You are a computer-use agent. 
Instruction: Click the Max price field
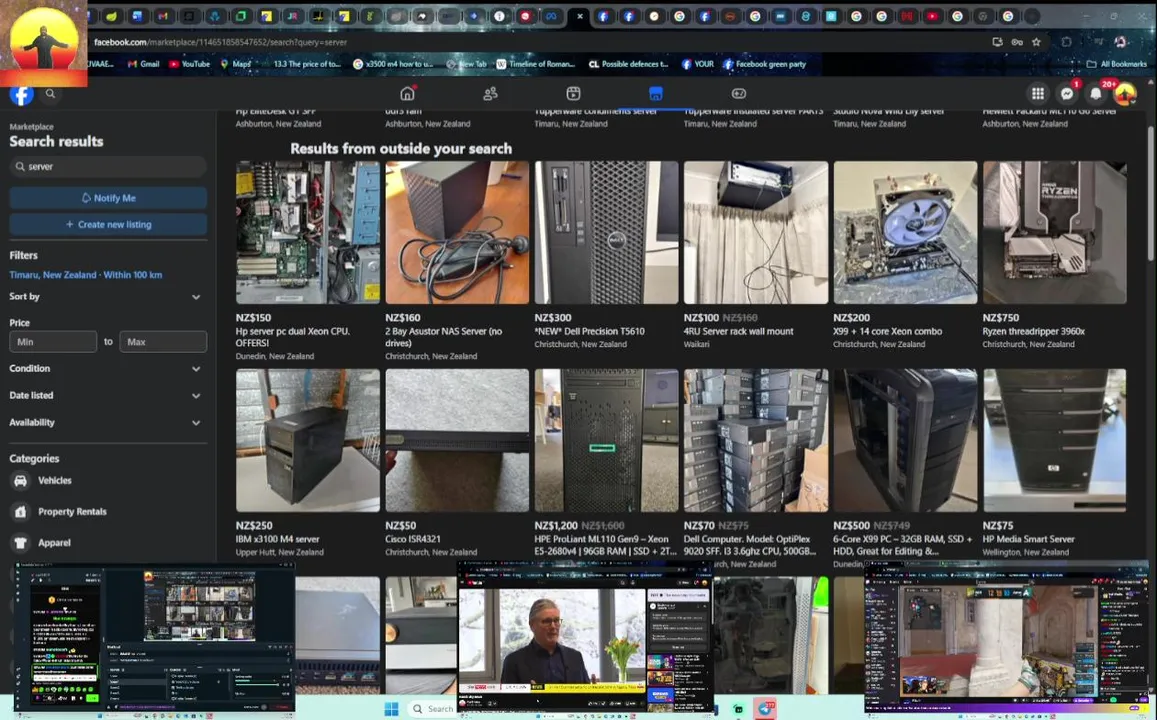(x=163, y=342)
